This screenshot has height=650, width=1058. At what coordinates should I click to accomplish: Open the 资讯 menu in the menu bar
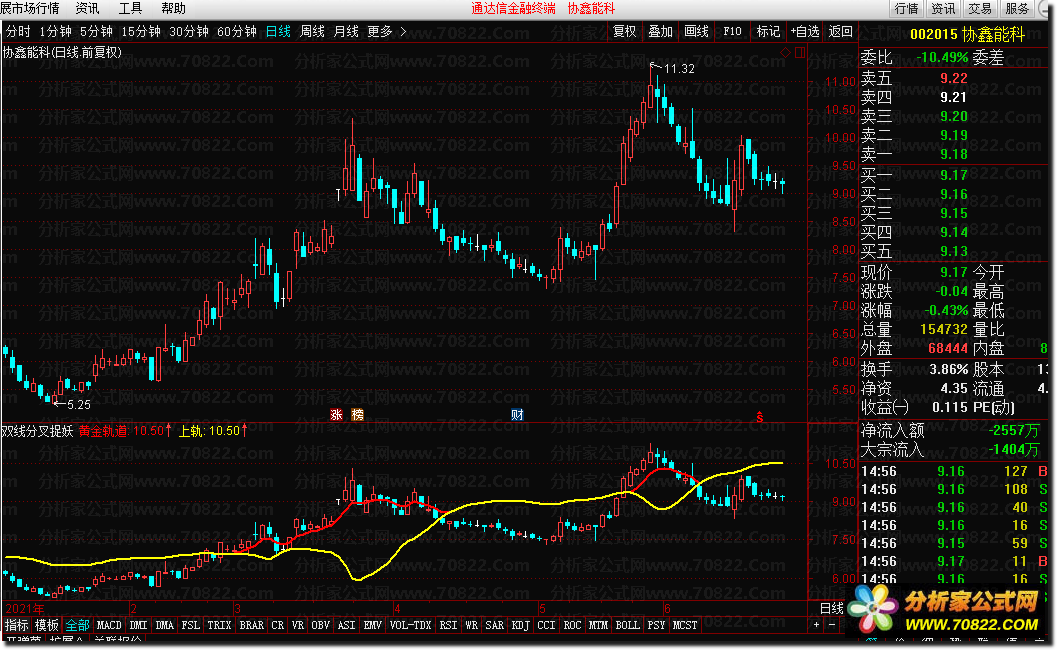87,8
